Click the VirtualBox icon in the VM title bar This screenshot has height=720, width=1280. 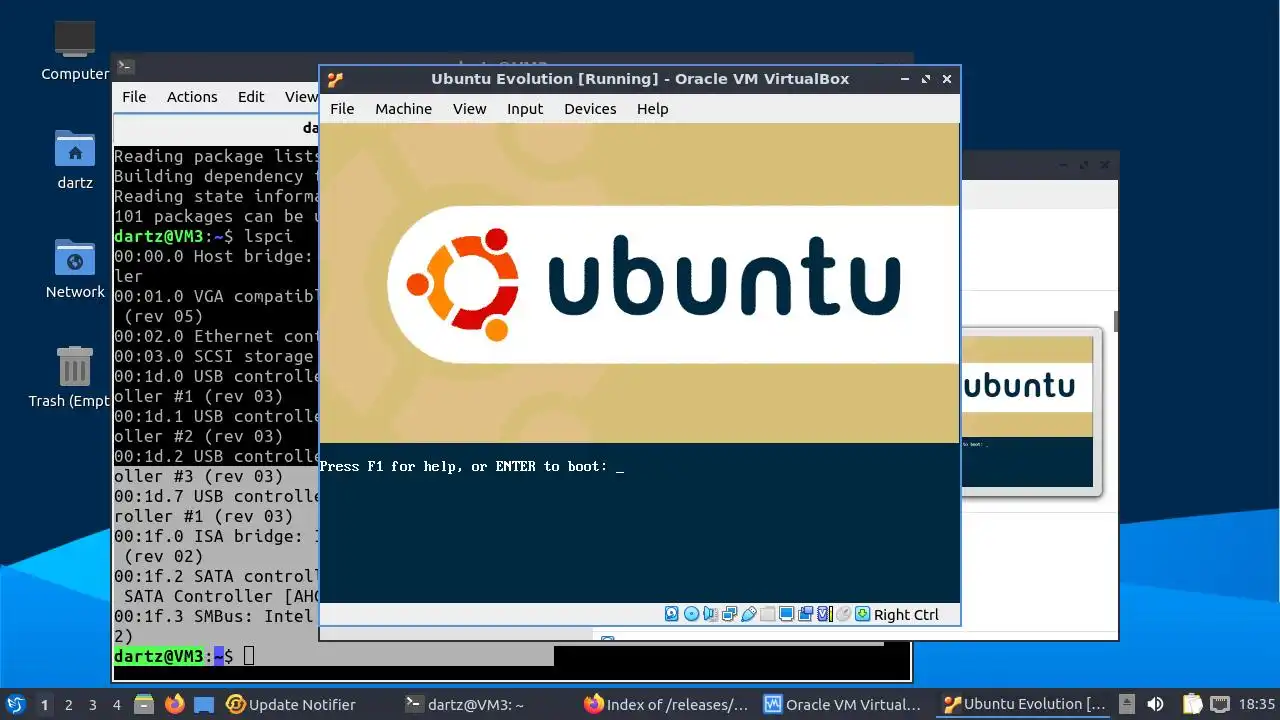335,79
